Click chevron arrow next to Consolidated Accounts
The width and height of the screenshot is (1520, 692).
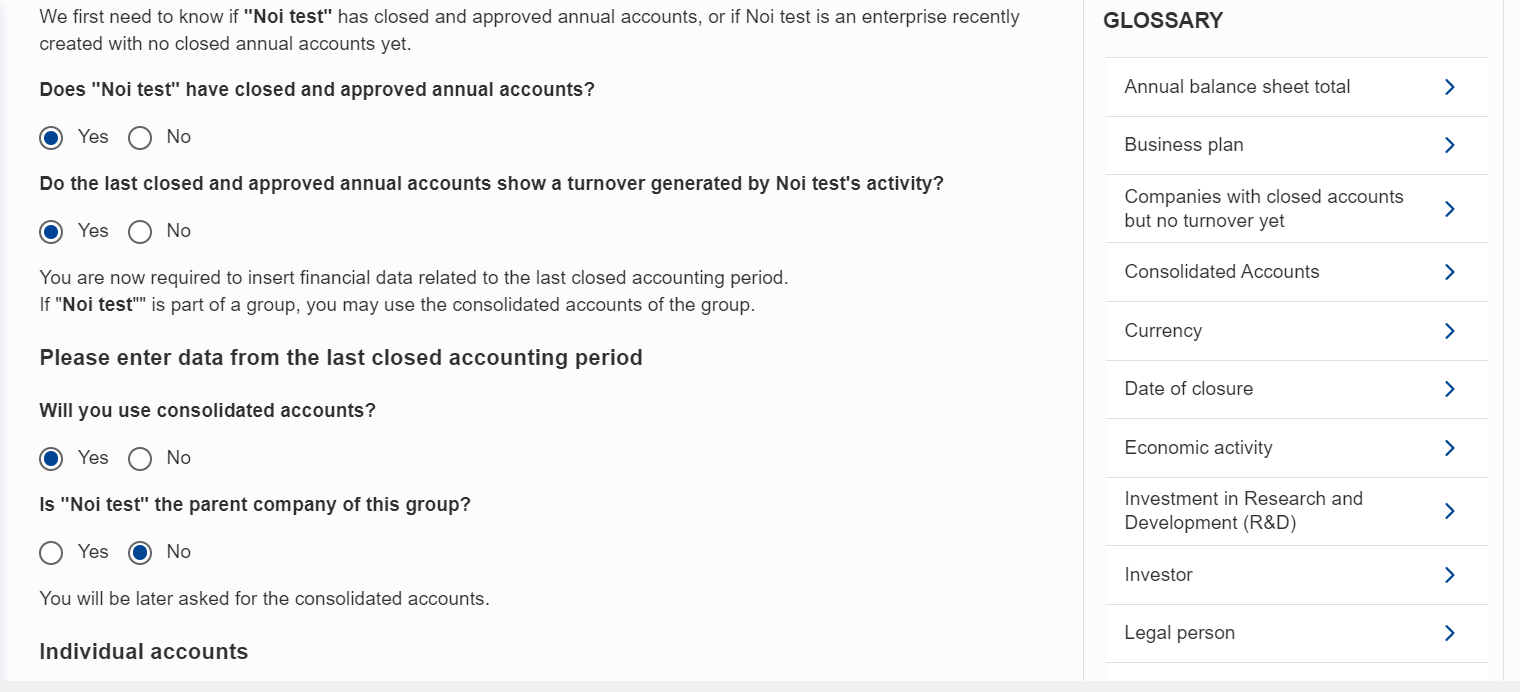tap(1450, 272)
